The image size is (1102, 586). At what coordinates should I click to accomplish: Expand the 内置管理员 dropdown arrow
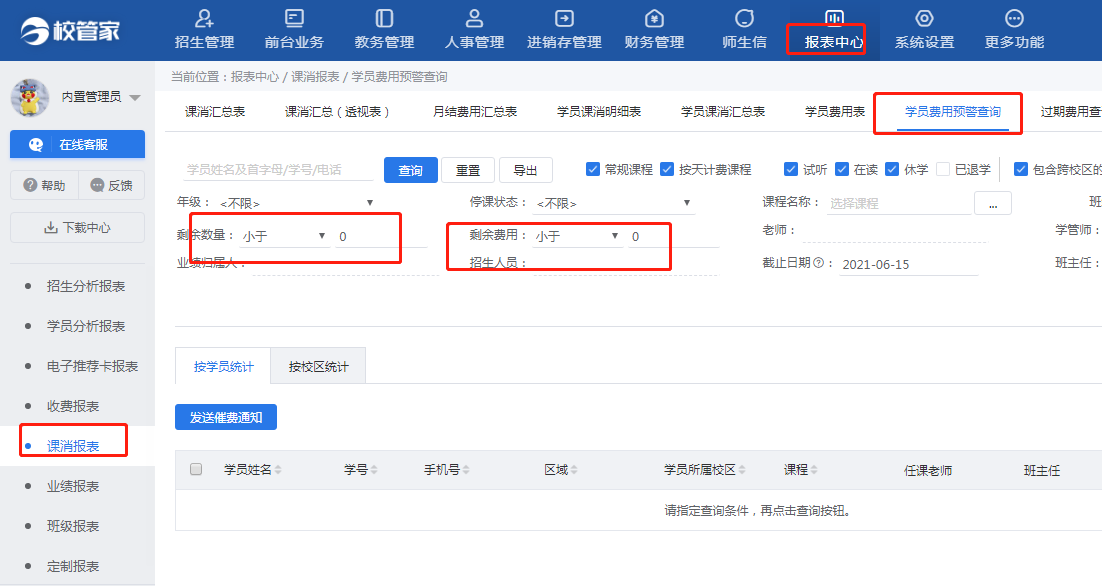click(135, 98)
